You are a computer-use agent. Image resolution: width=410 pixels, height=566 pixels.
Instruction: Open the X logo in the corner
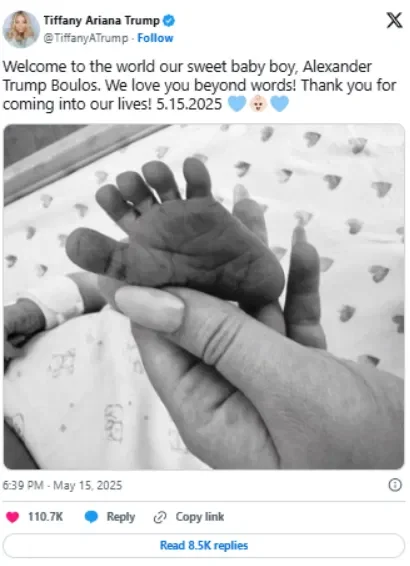[x=394, y=21]
